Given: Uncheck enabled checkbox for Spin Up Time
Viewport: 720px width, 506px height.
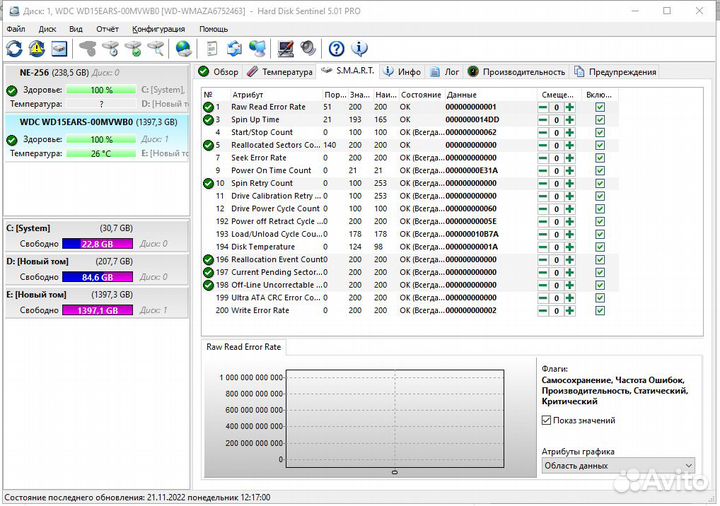Looking at the screenshot, I should click(x=600, y=120).
